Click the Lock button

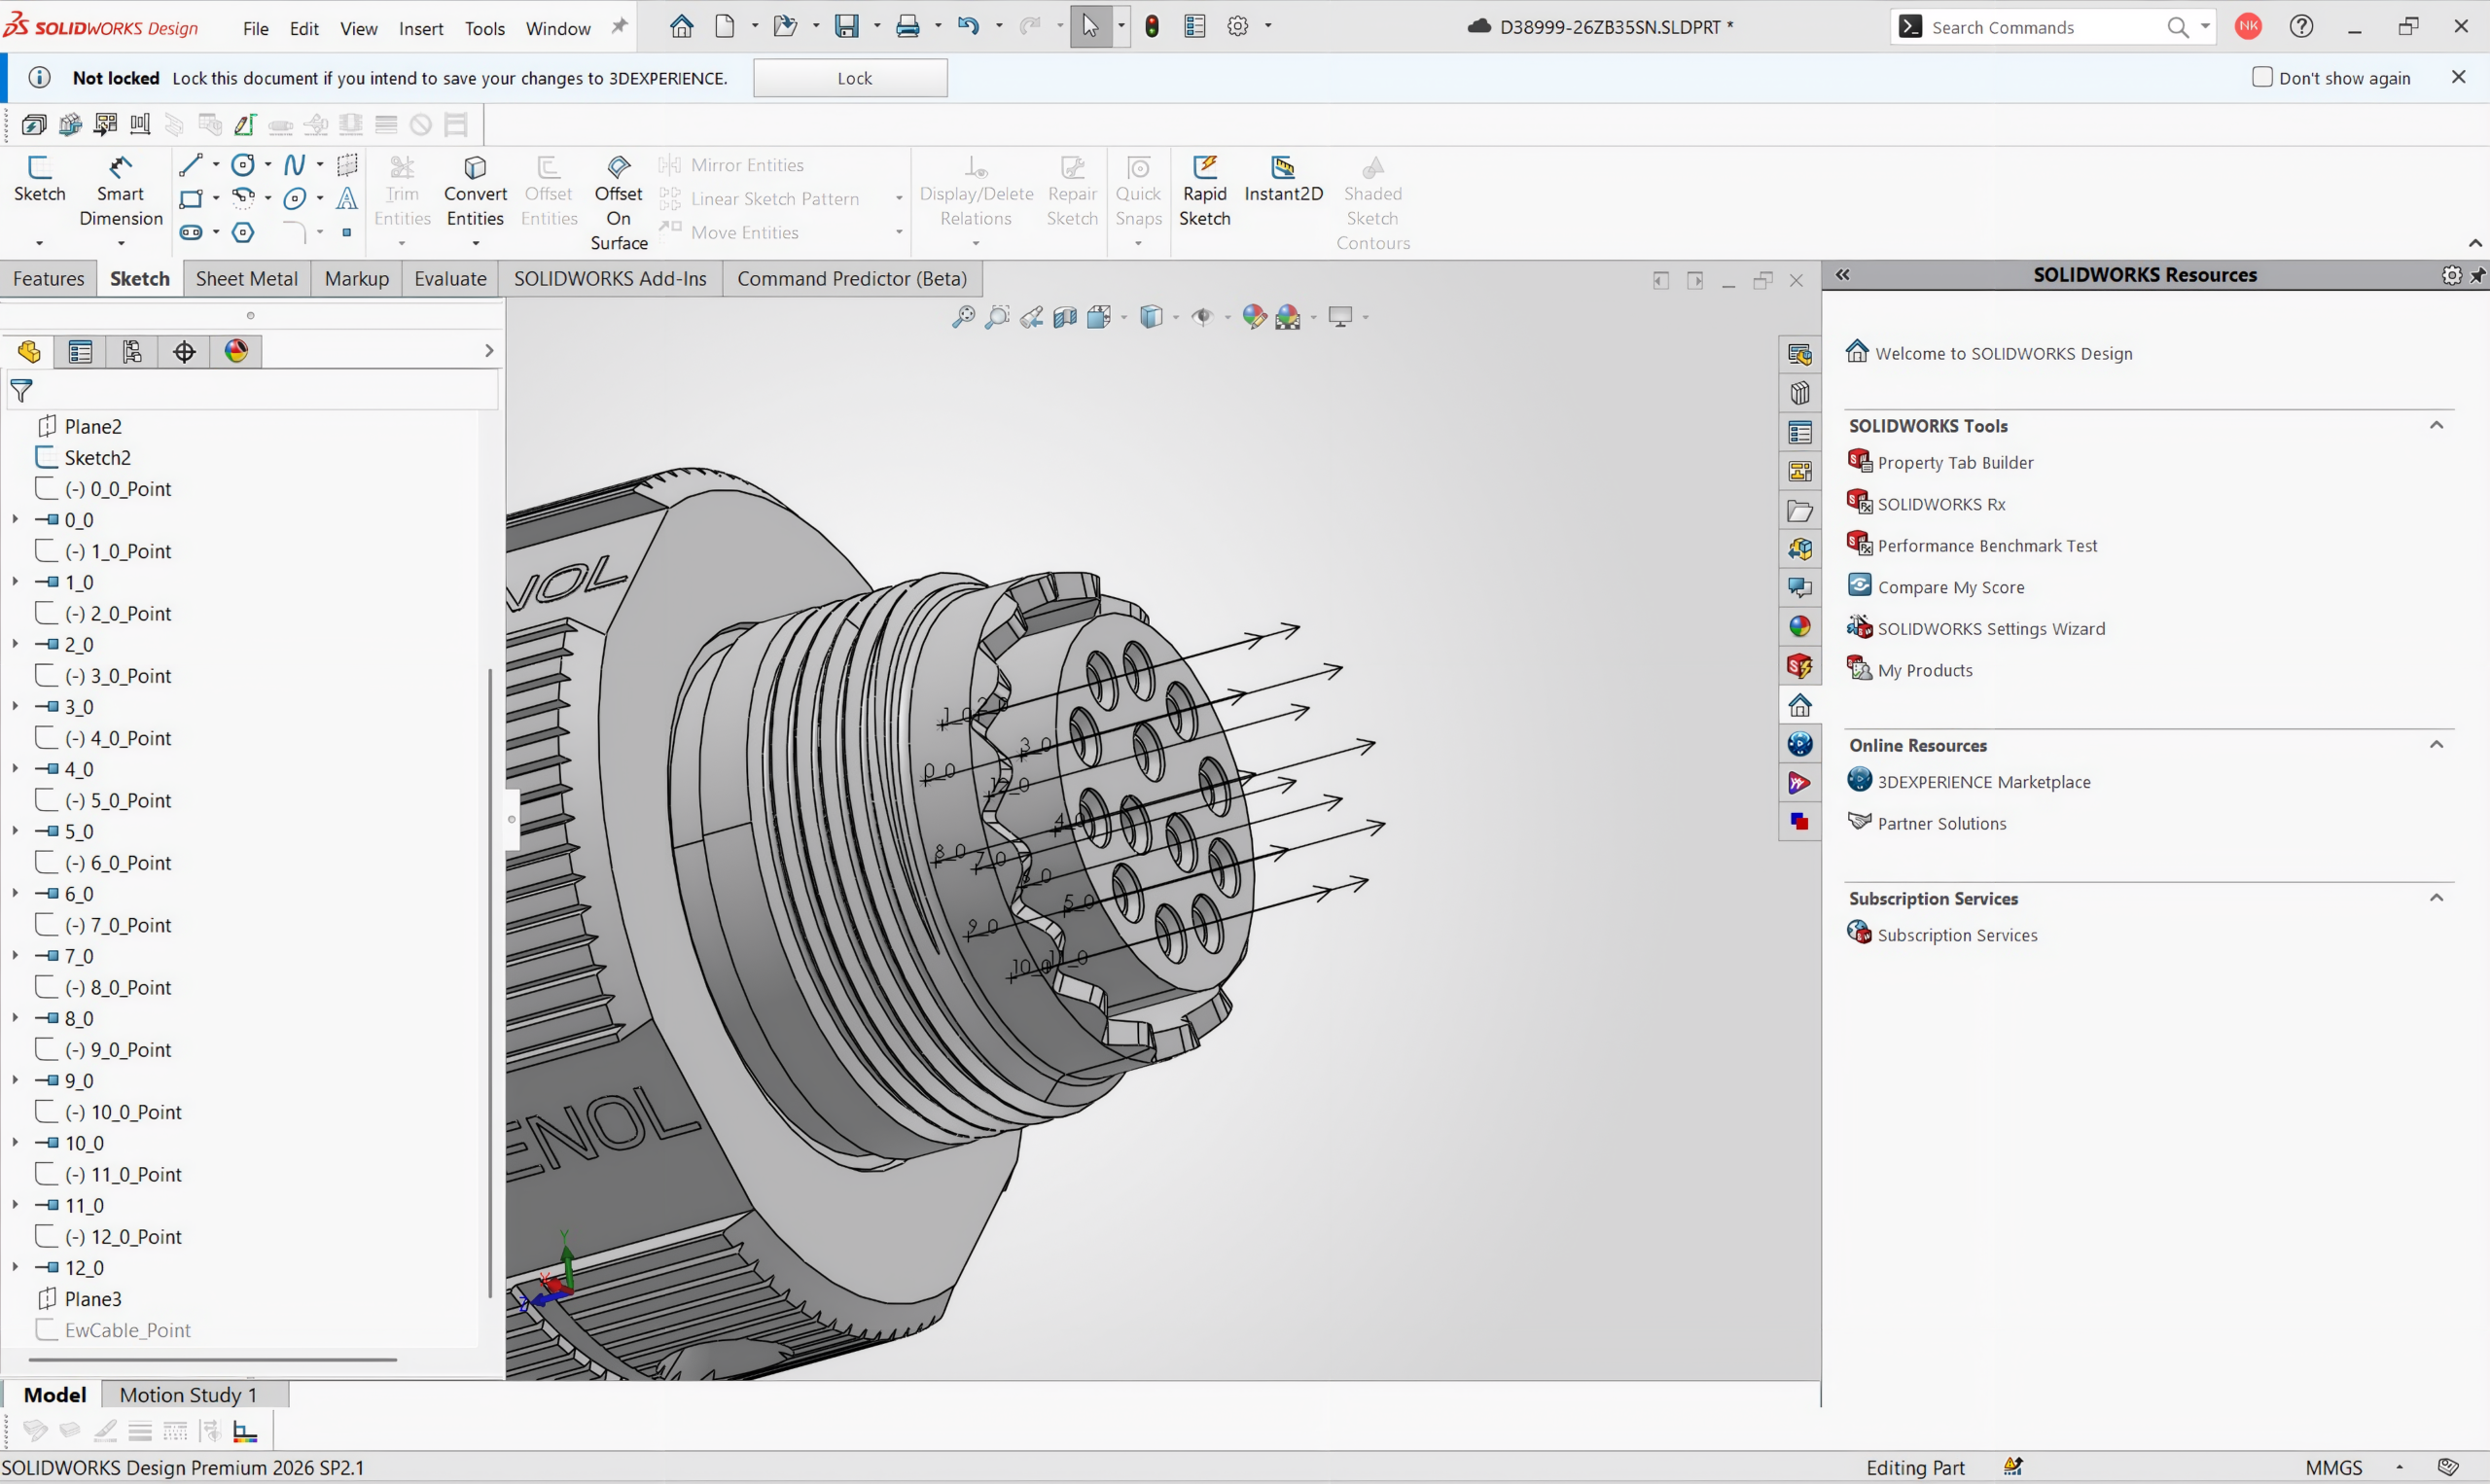[850, 78]
